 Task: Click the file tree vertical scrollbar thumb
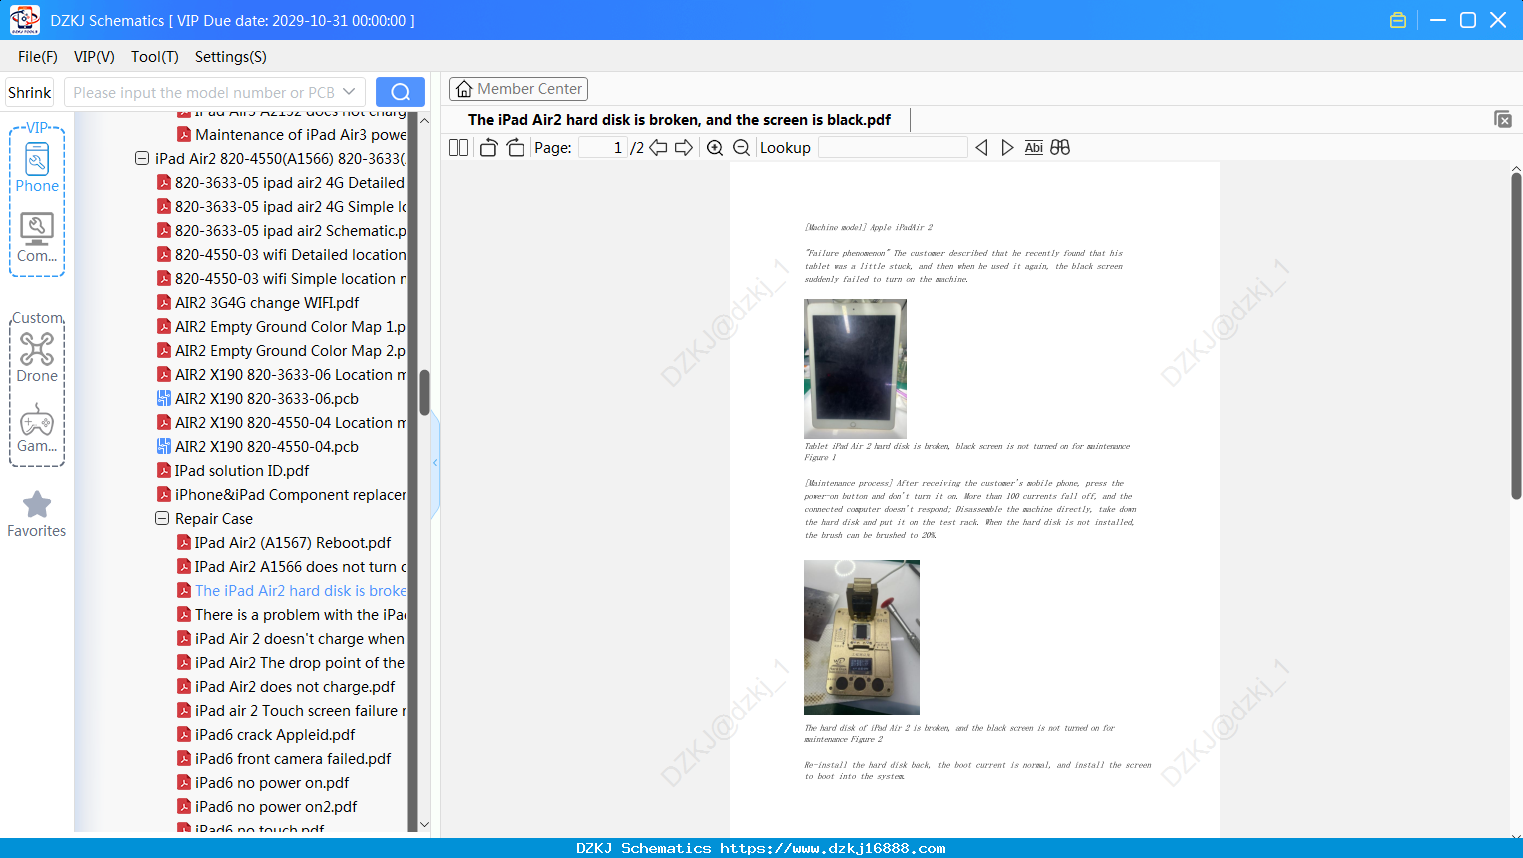click(424, 392)
